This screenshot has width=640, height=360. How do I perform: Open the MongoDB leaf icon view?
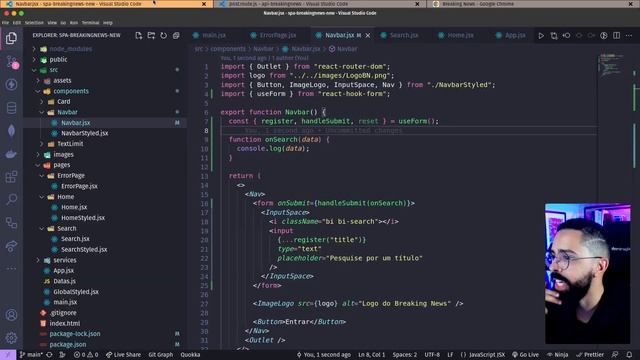11,131
